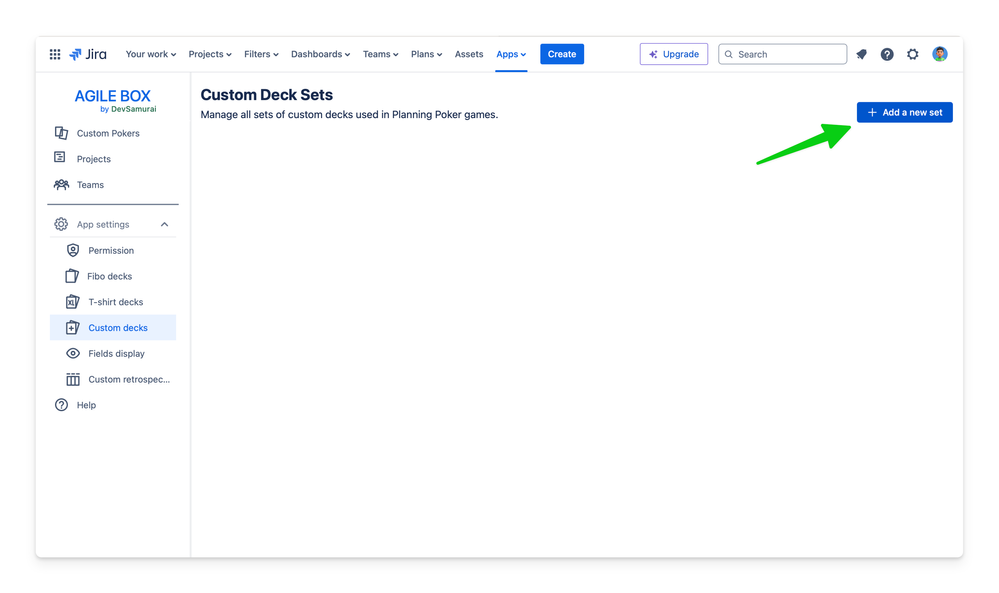Open the Jira settings gear icon
This screenshot has width=999, height=593.
tap(912, 54)
